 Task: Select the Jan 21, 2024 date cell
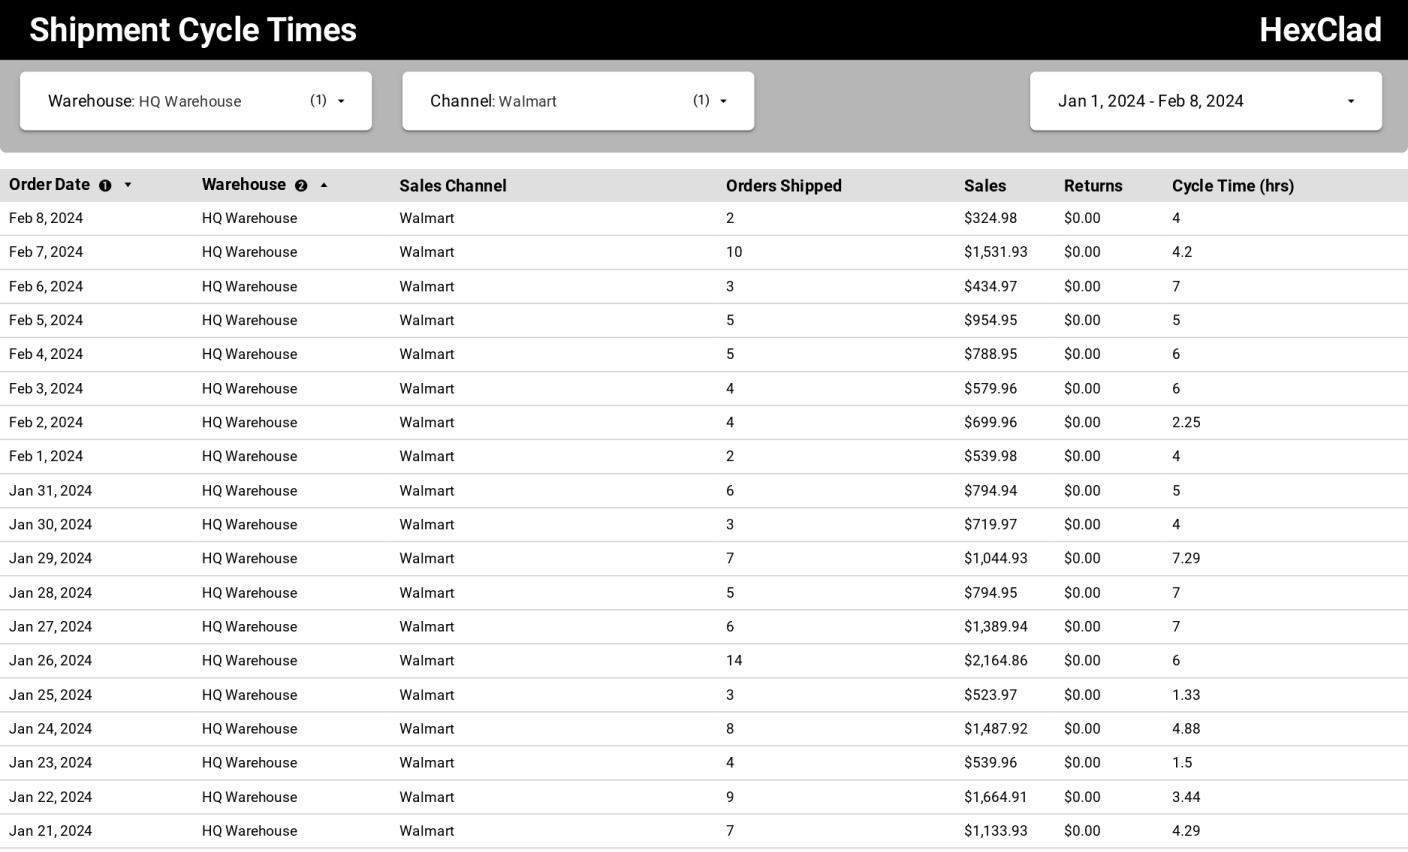(50, 831)
